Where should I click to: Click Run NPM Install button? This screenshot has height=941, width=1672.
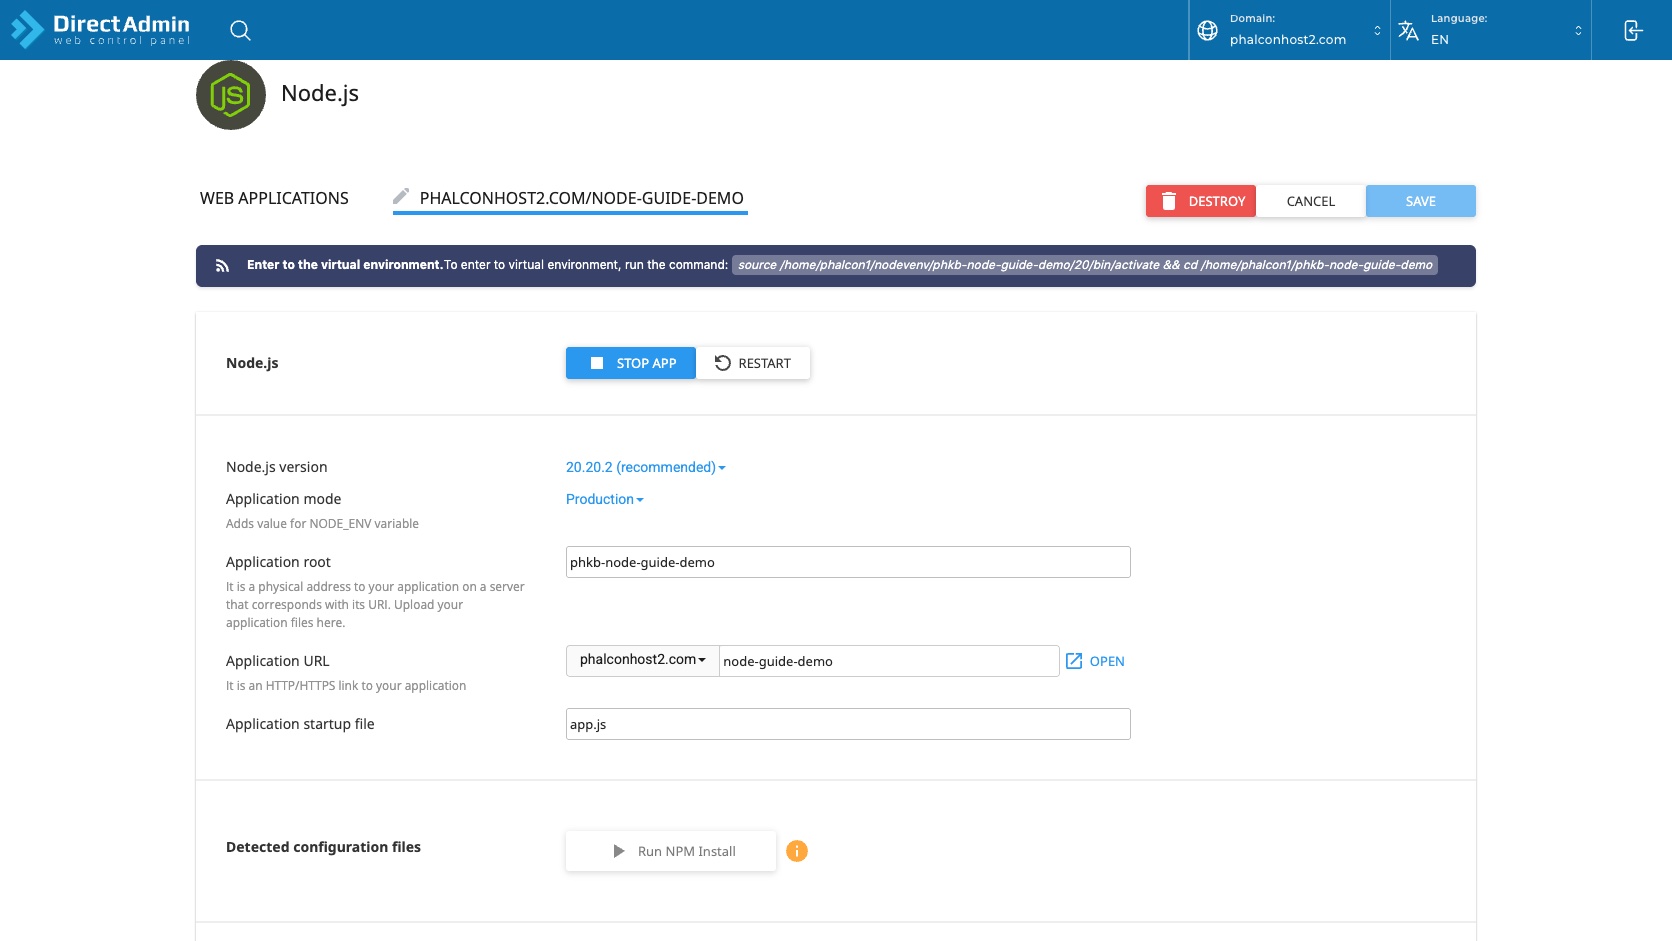pyautogui.click(x=671, y=851)
